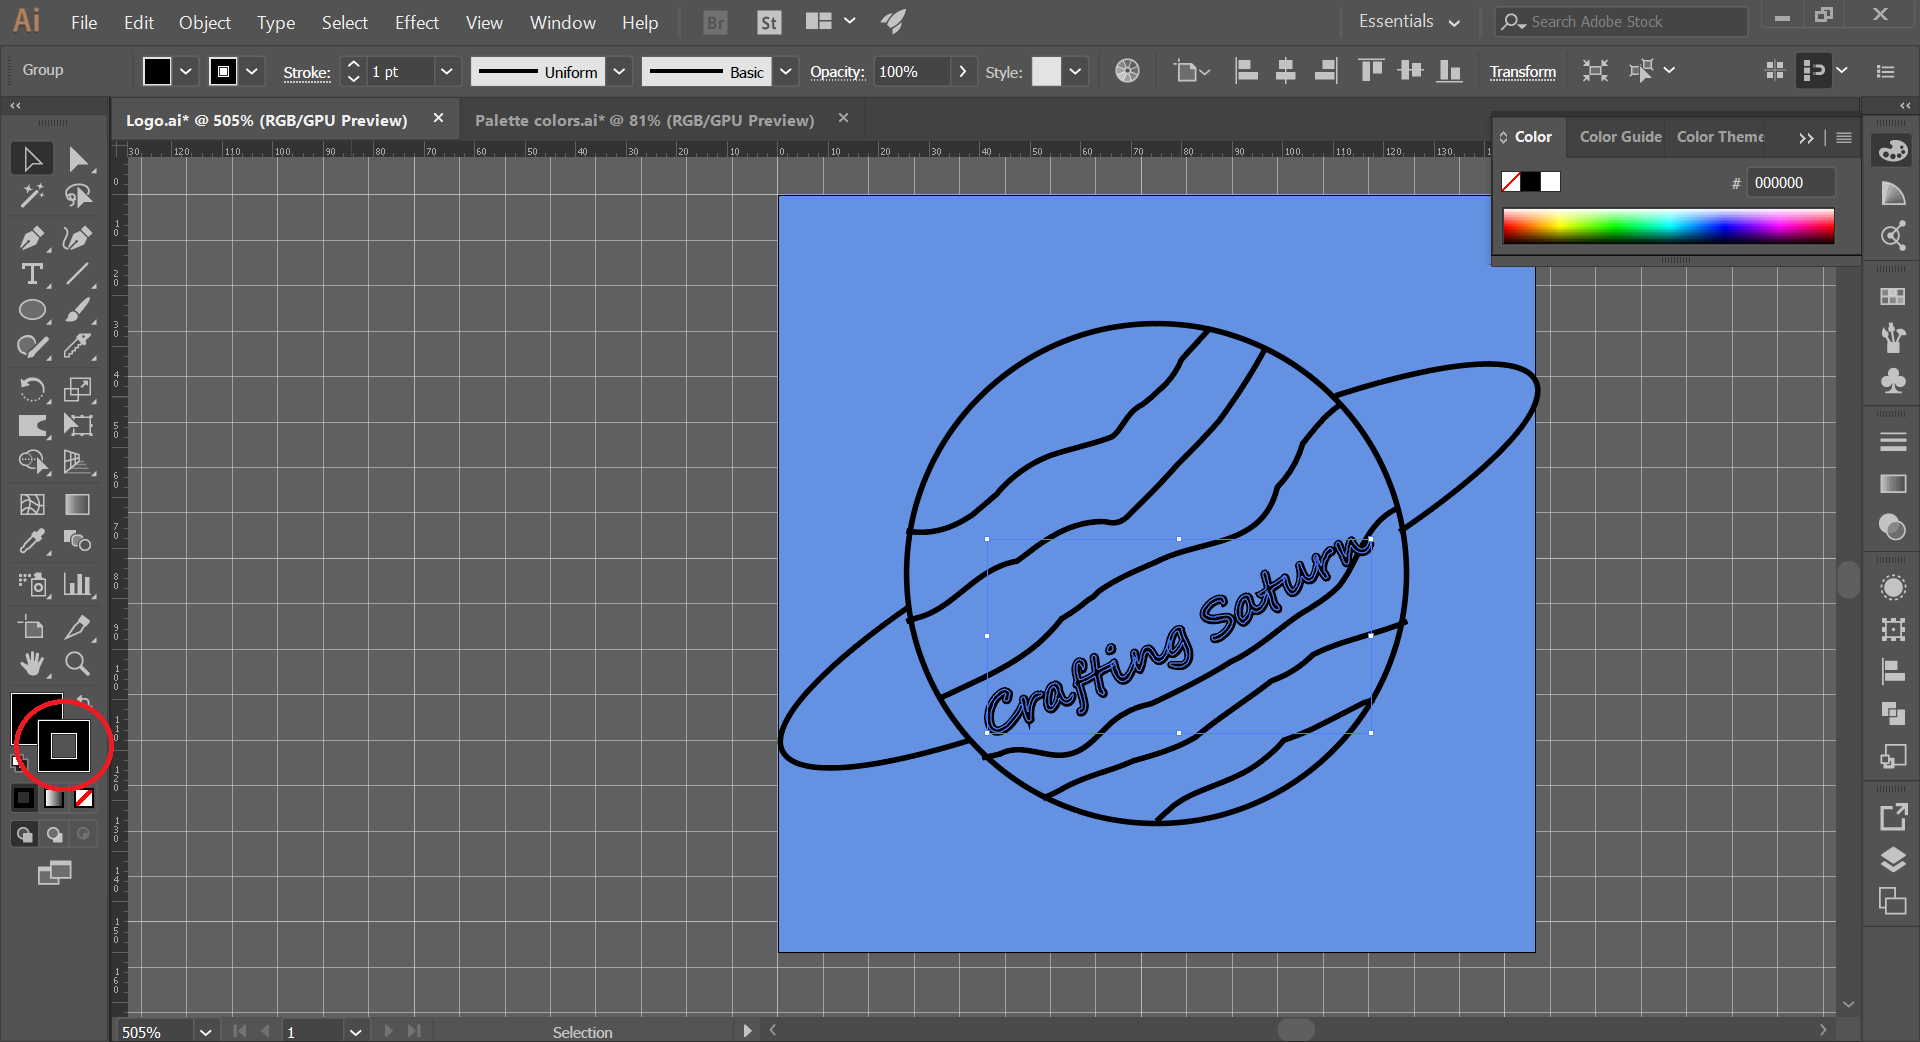This screenshot has width=1920, height=1042.
Task: Open the Layers panel icon
Action: [x=1892, y=859]
